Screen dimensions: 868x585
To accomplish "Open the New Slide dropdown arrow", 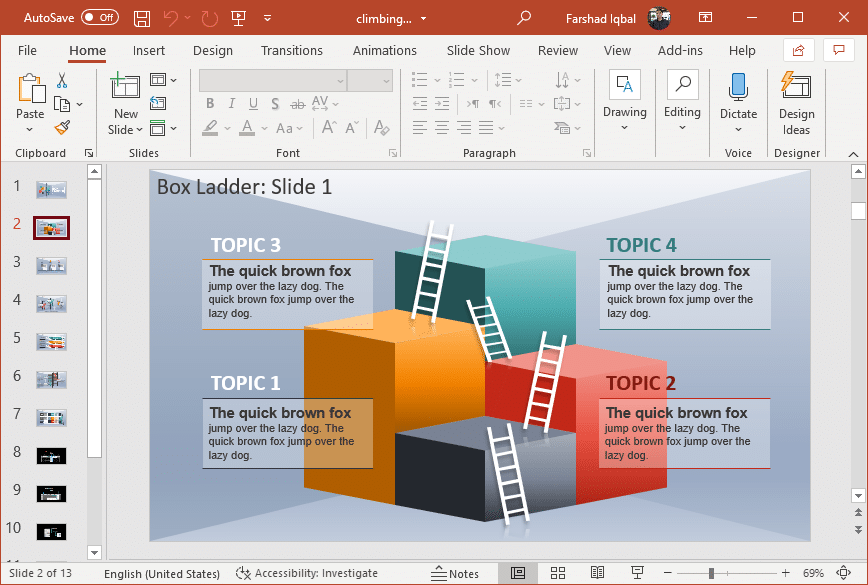I will coord(126,130).
